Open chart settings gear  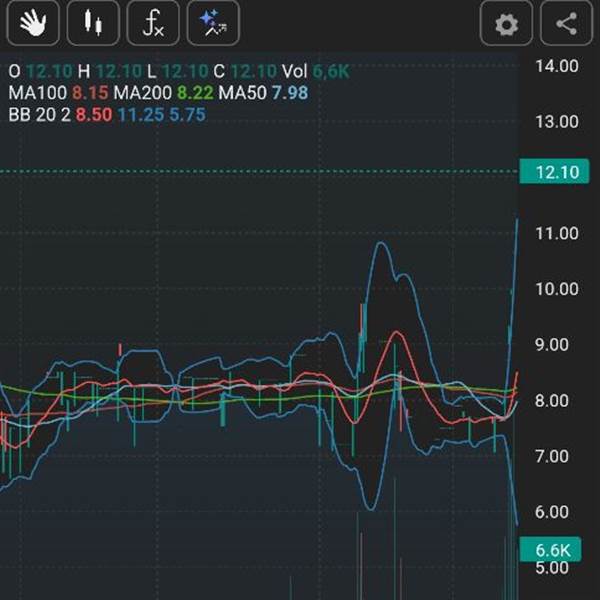pyautogui.click(x=506, y=23)
